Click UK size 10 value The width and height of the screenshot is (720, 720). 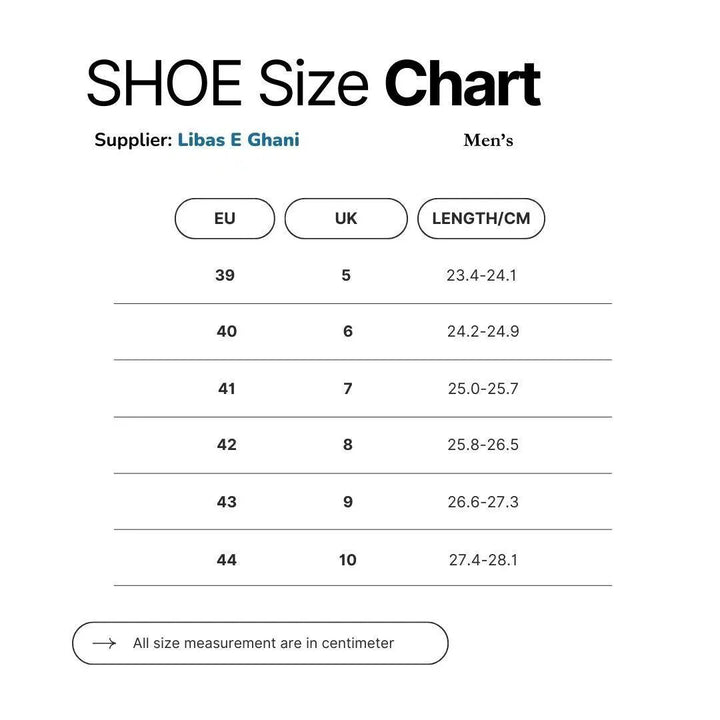point(347,560)
